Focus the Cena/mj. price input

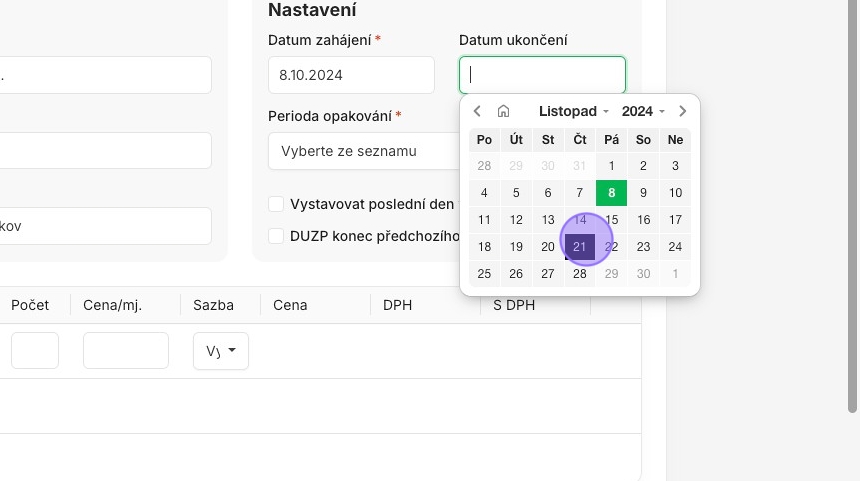126,351
